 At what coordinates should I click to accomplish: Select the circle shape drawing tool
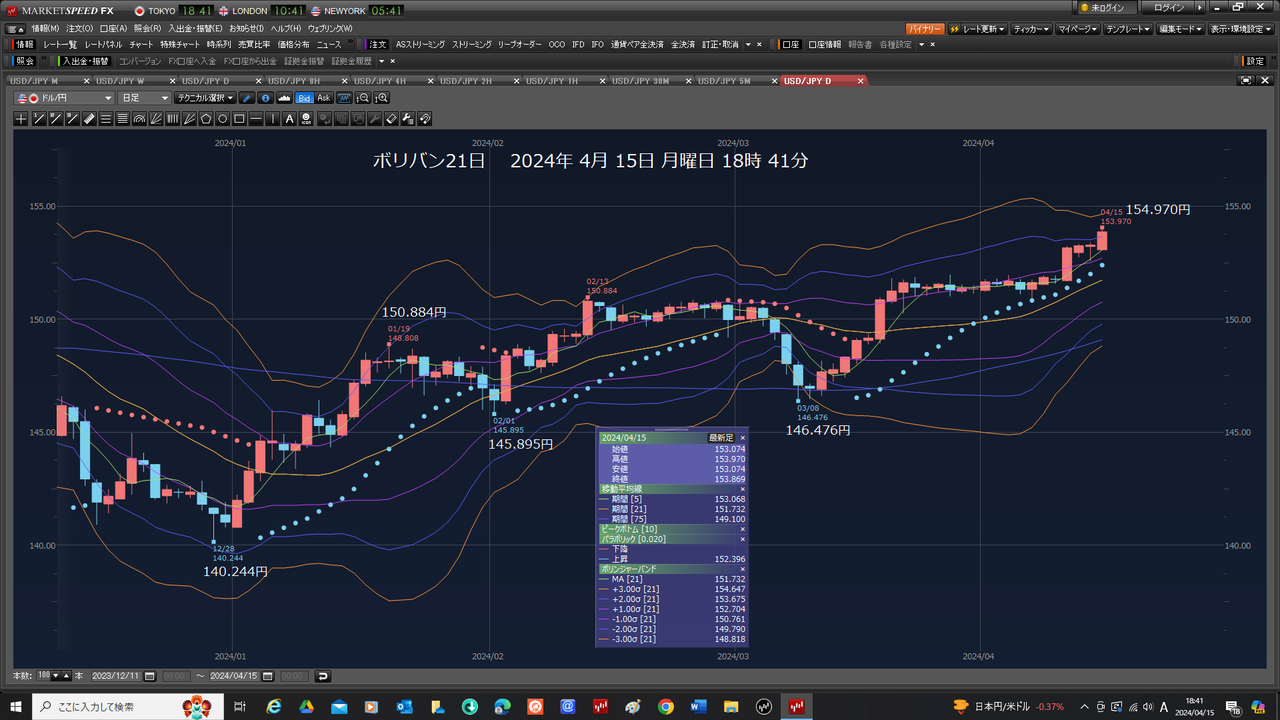pyautogui.click(x=222, y=119)
